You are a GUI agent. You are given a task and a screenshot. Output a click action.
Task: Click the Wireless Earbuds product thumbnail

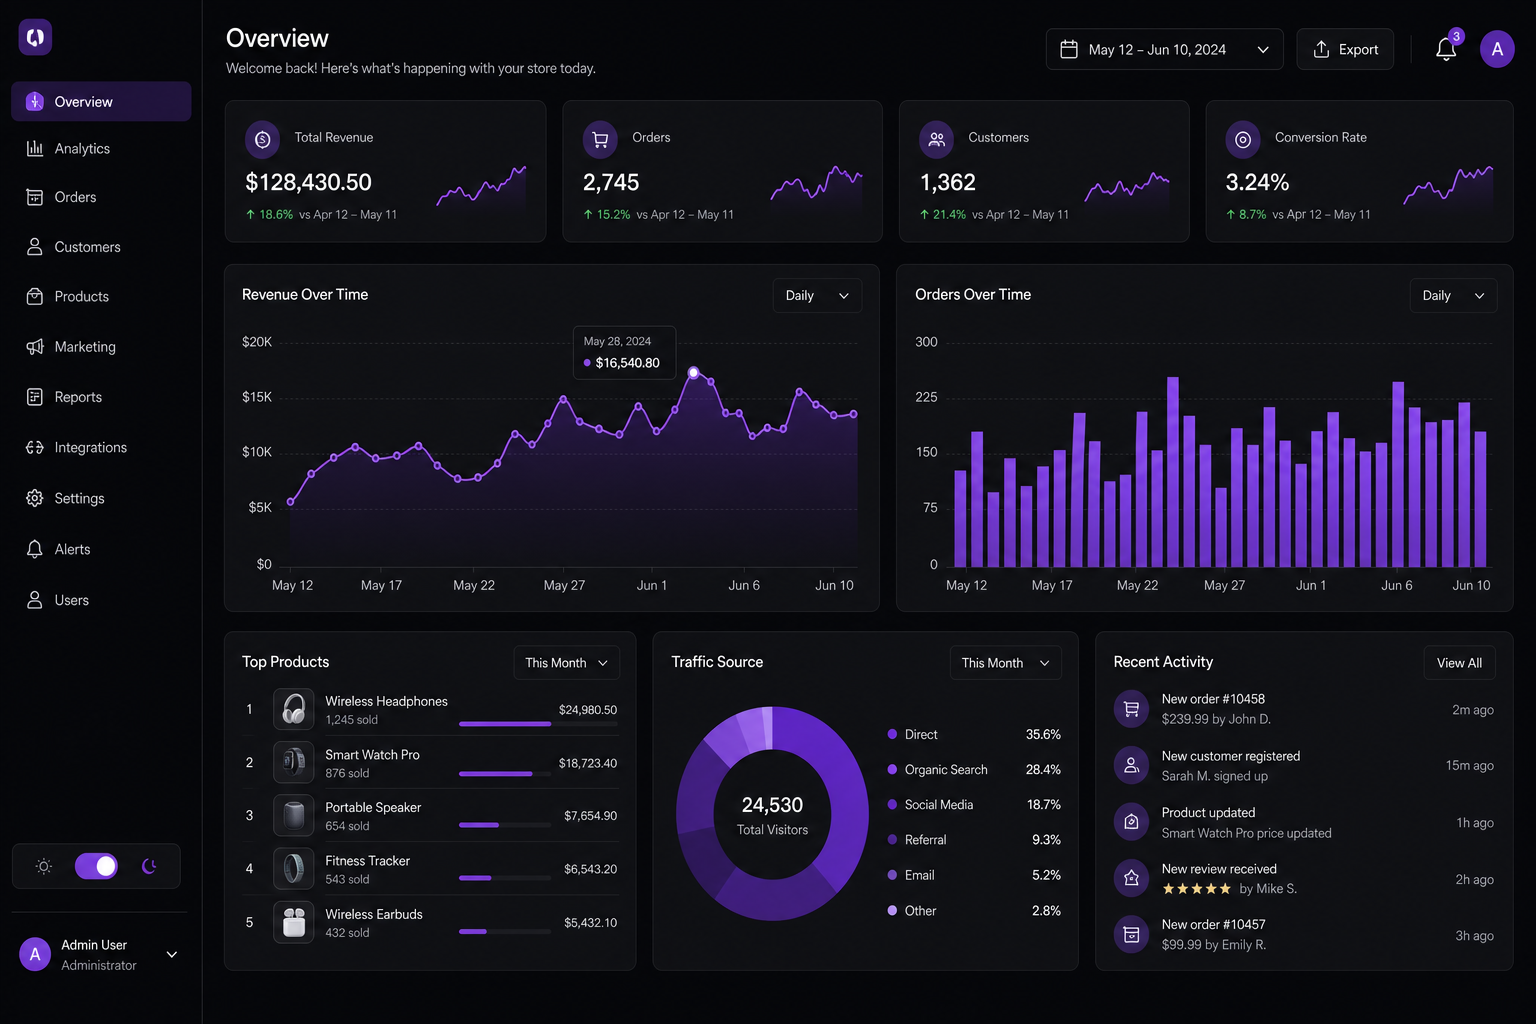(x=294, y=922)
